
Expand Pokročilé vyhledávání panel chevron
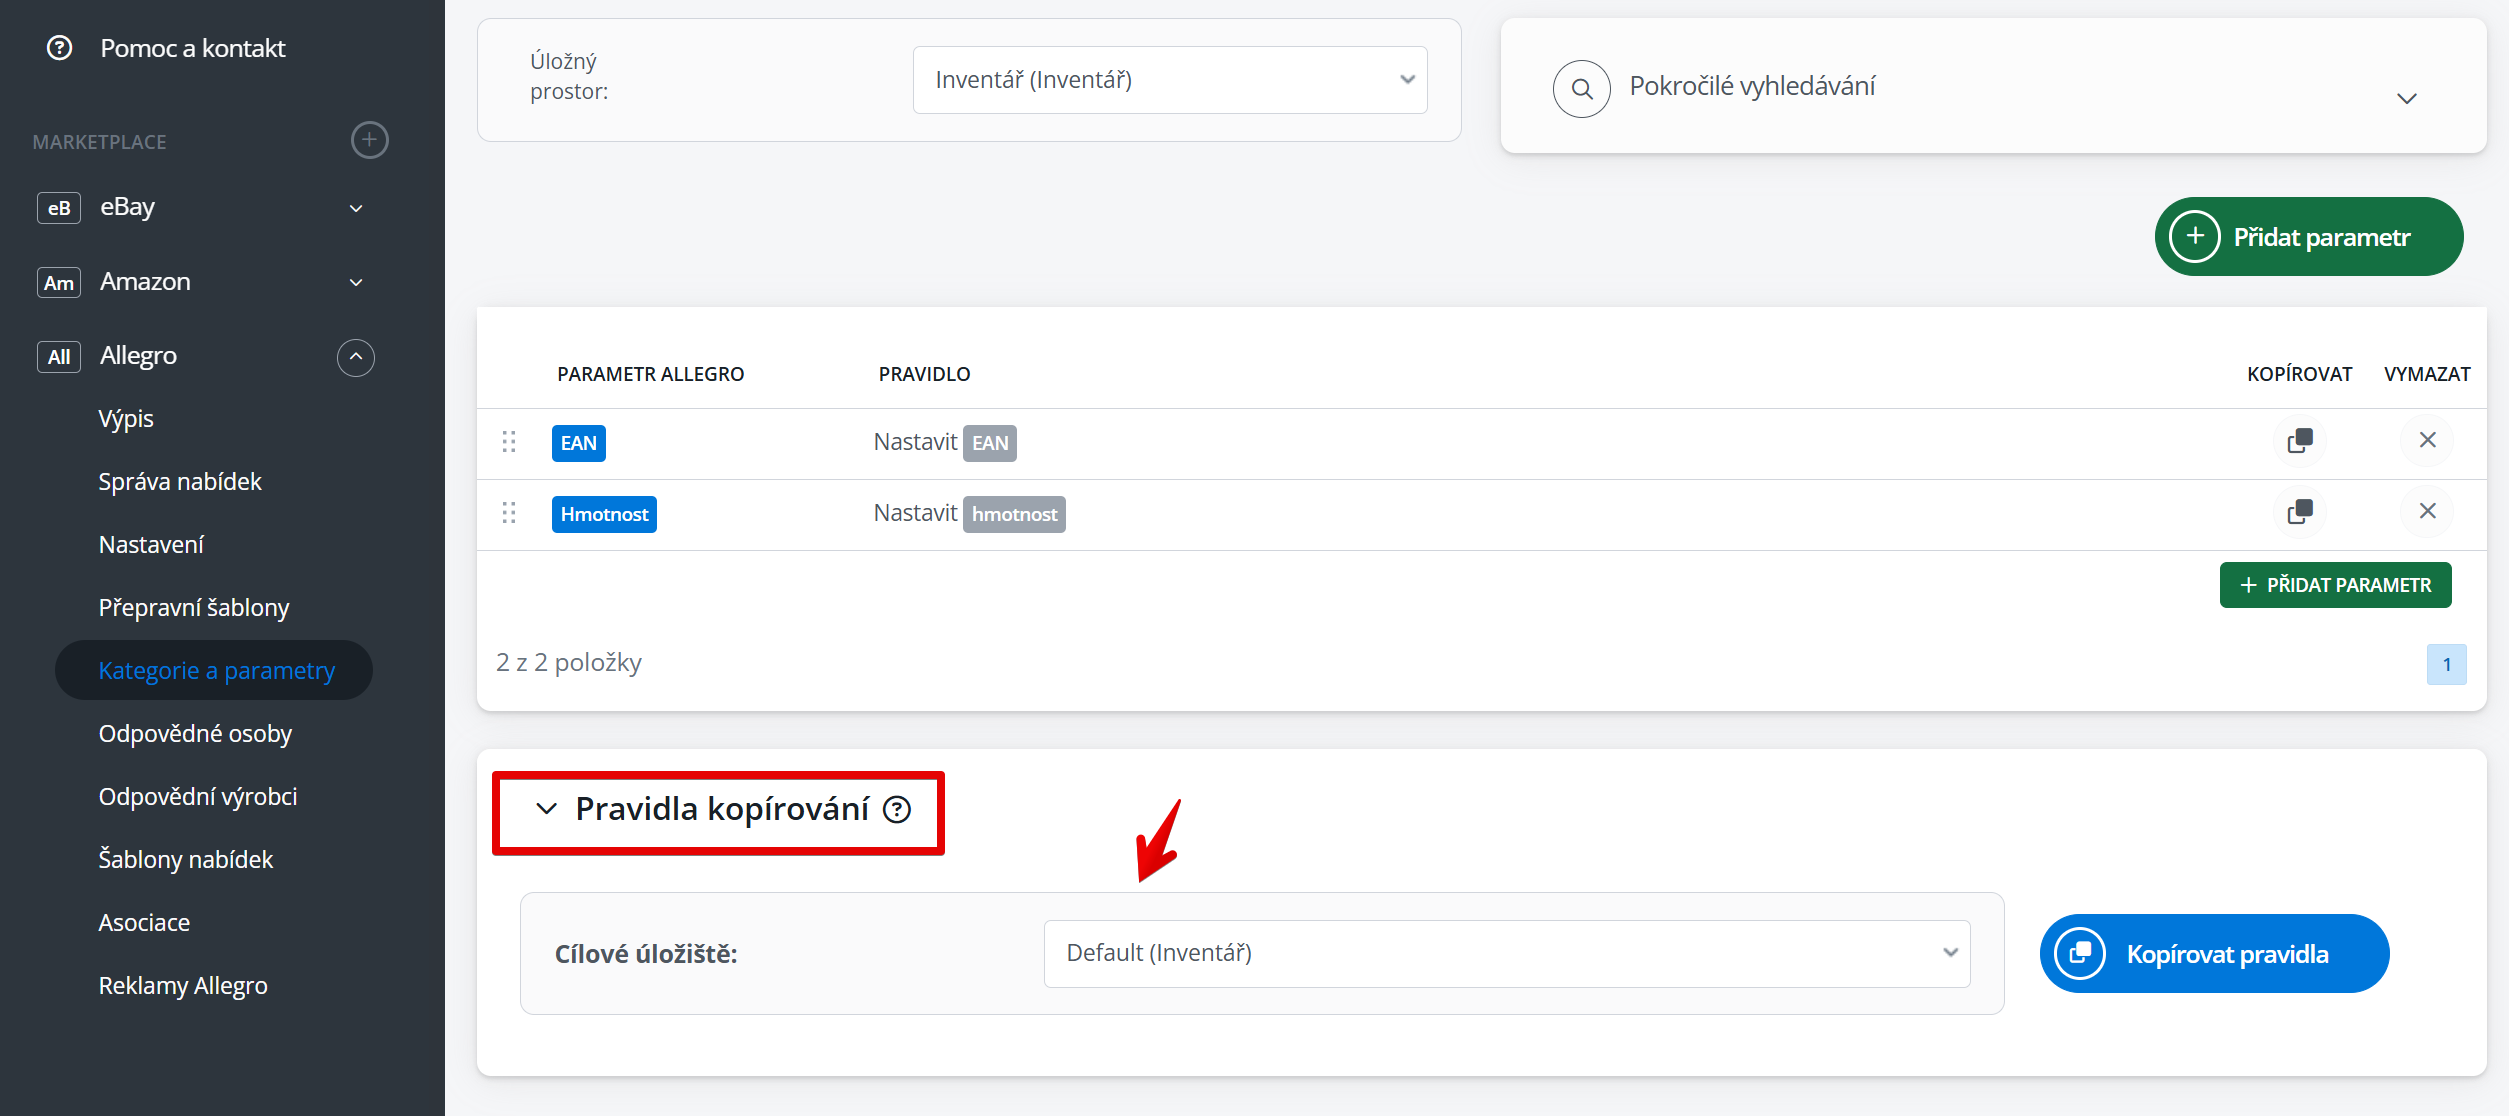coord(2407,98)
